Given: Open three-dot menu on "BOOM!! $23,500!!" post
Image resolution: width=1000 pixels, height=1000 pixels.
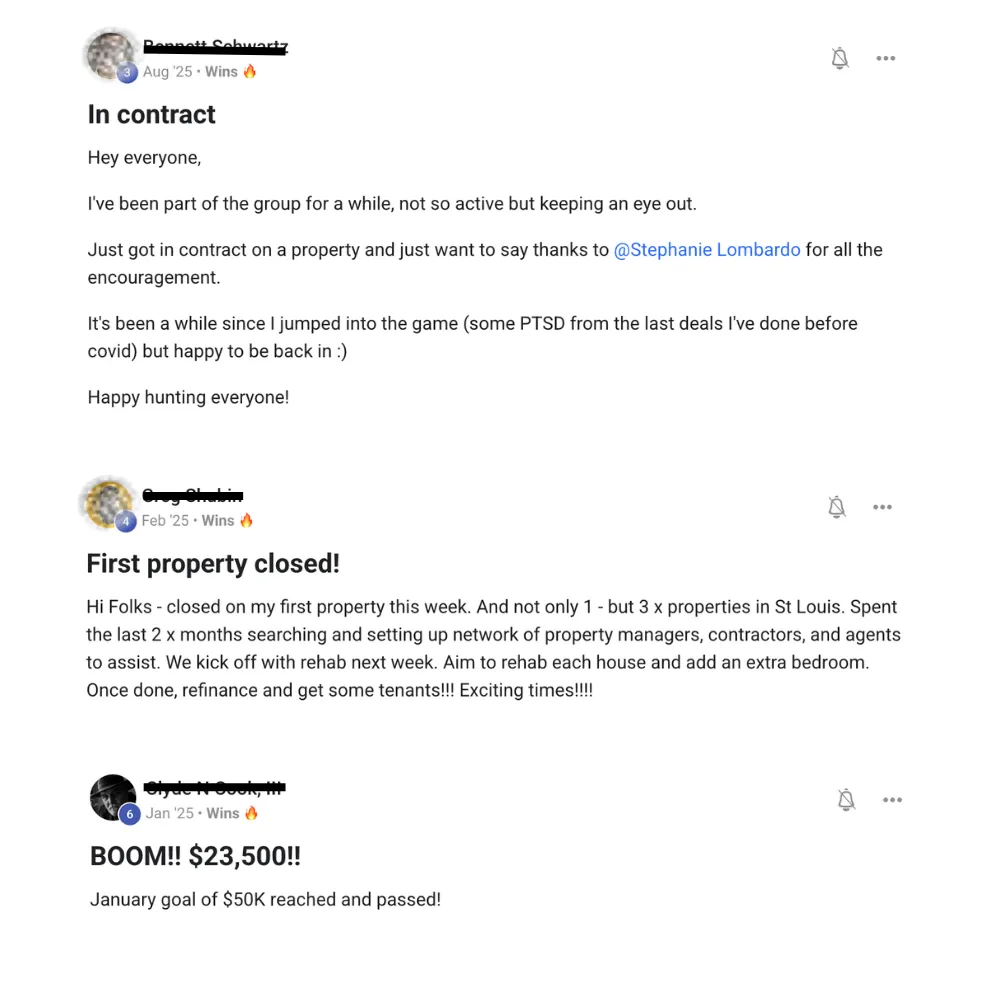Looking at the screenshot, I should coord(892,800).
